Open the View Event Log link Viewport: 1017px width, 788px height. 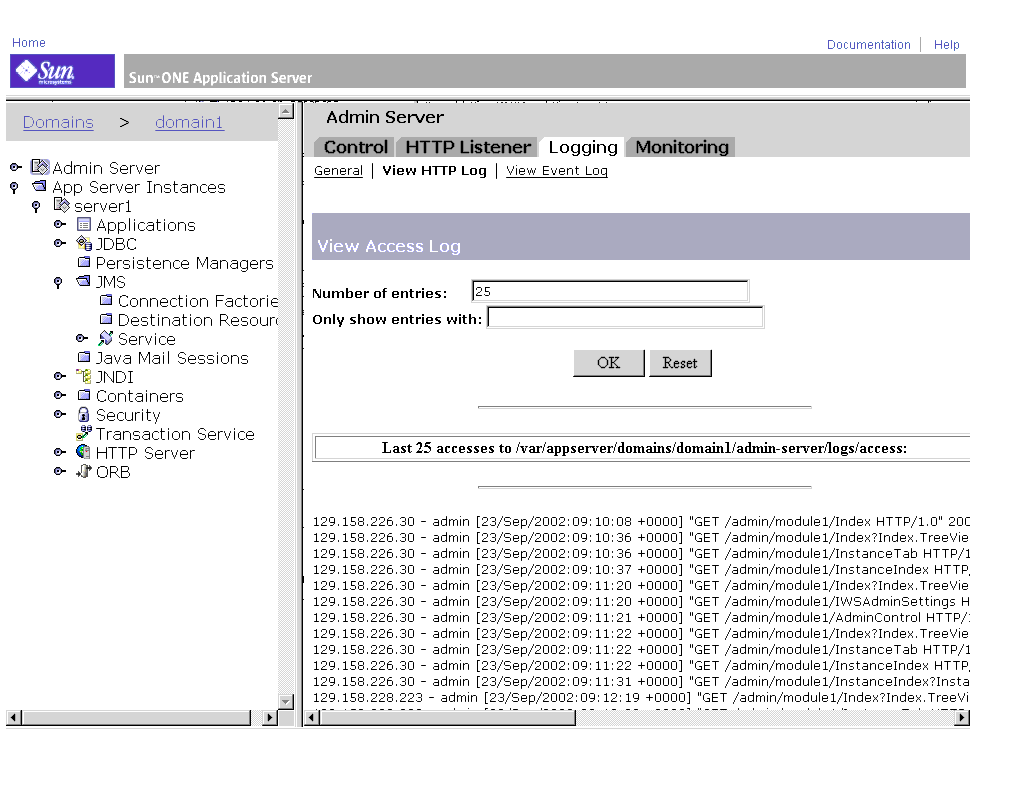point(556,171)
